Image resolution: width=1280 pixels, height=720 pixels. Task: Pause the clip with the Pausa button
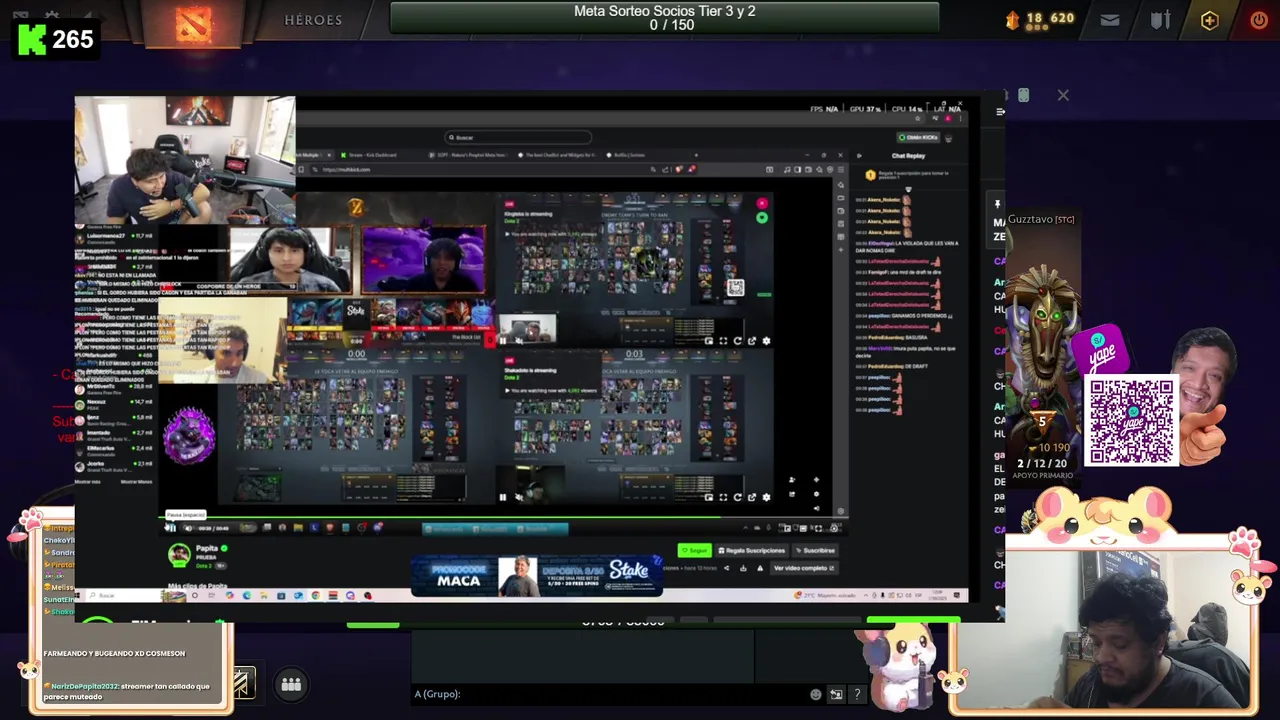(x=171, y=527)
